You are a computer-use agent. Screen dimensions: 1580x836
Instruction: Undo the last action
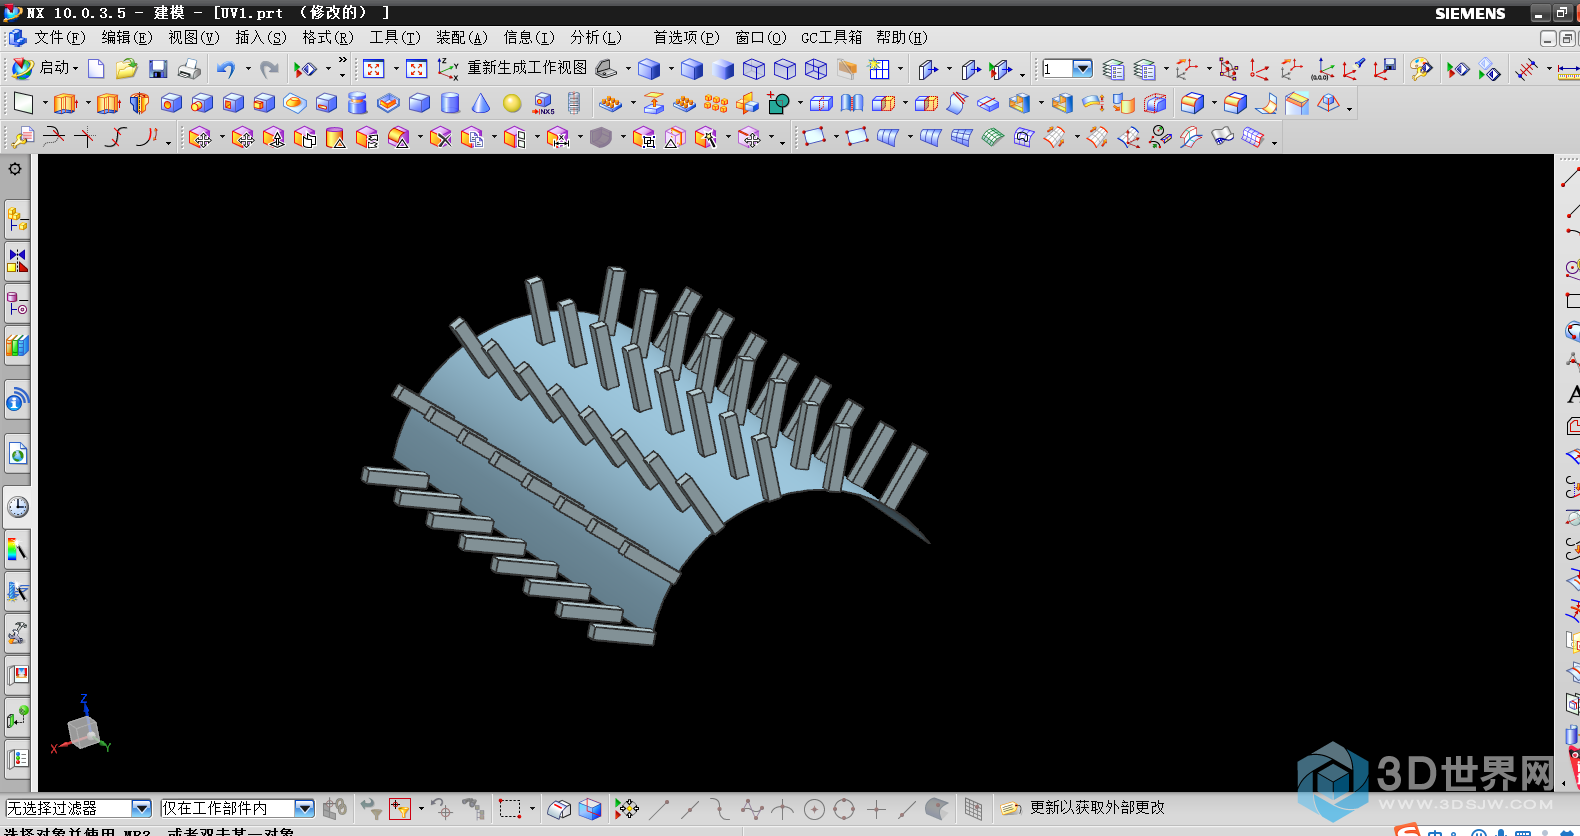pos(226,69)
